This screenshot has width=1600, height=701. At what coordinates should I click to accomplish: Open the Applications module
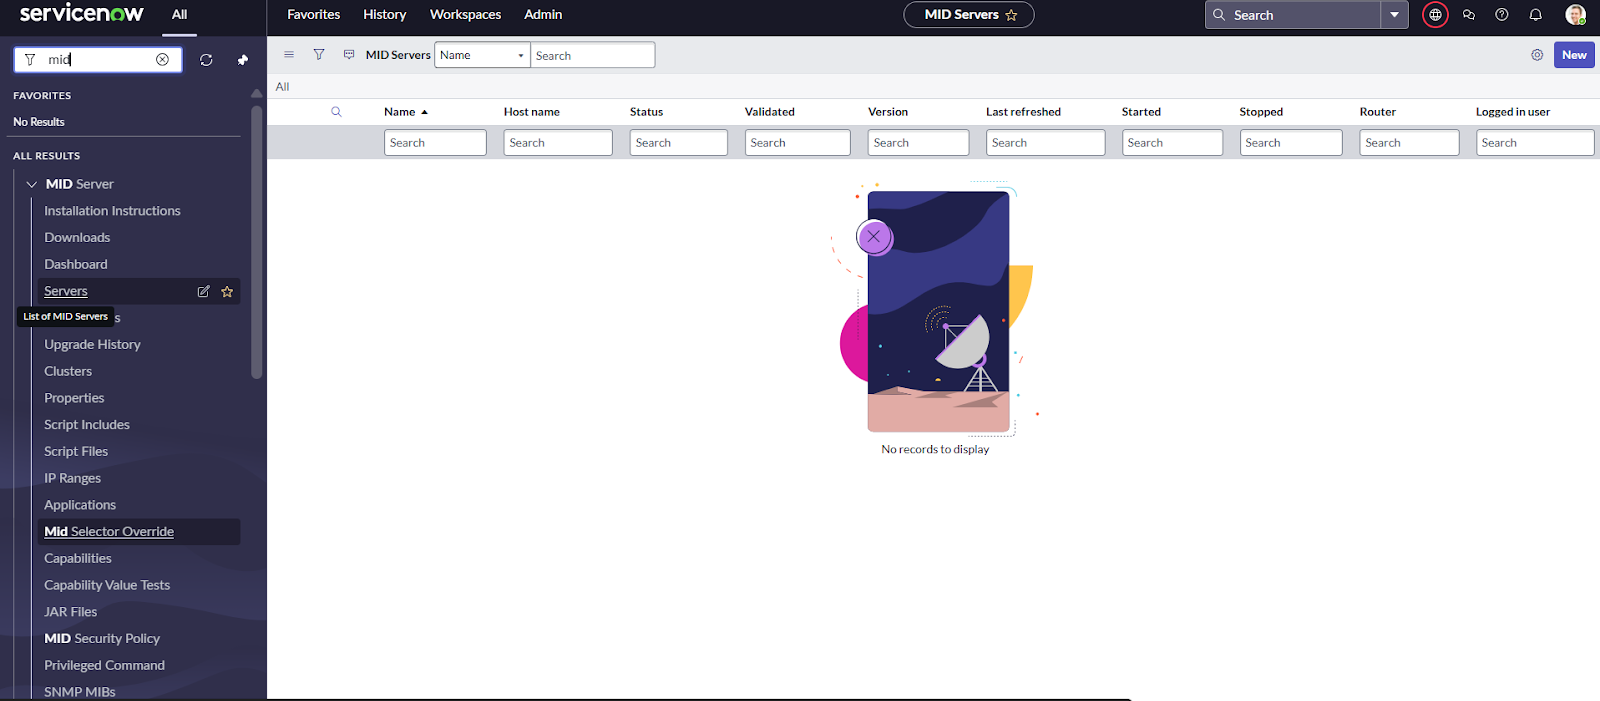coord(80,505)
